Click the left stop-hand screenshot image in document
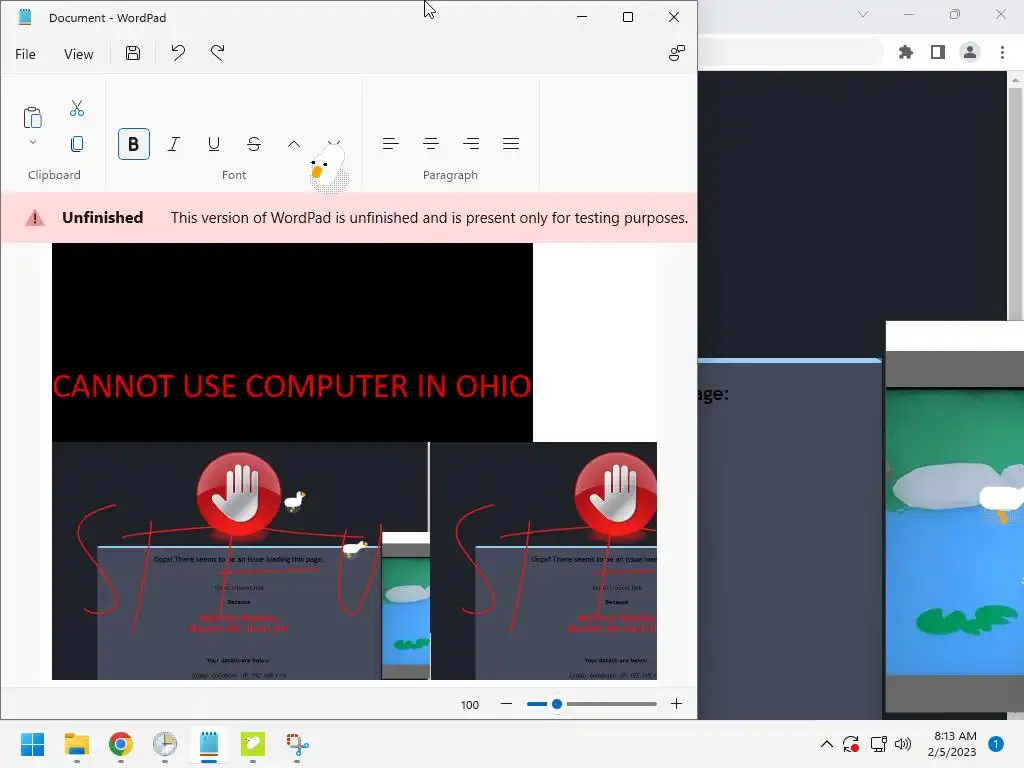Screen dimensions: 1024x768 click(240, 561)
